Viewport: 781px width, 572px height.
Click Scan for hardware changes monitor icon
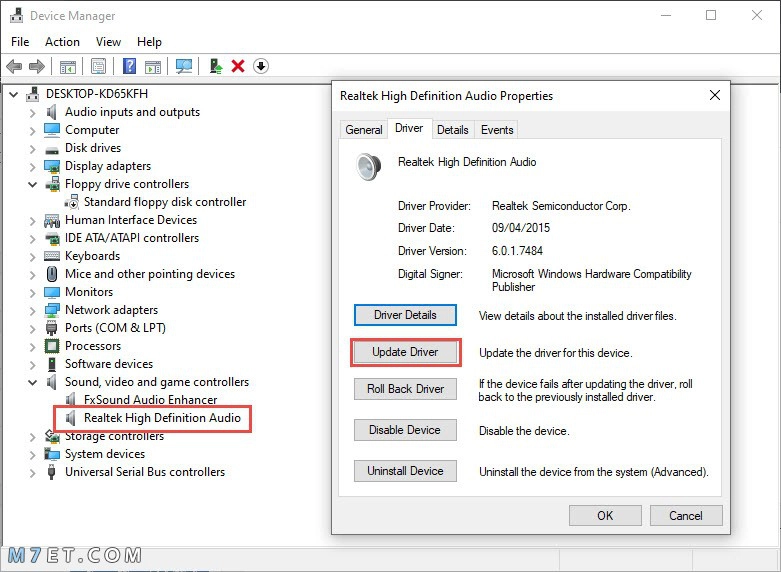pos(184,66)
